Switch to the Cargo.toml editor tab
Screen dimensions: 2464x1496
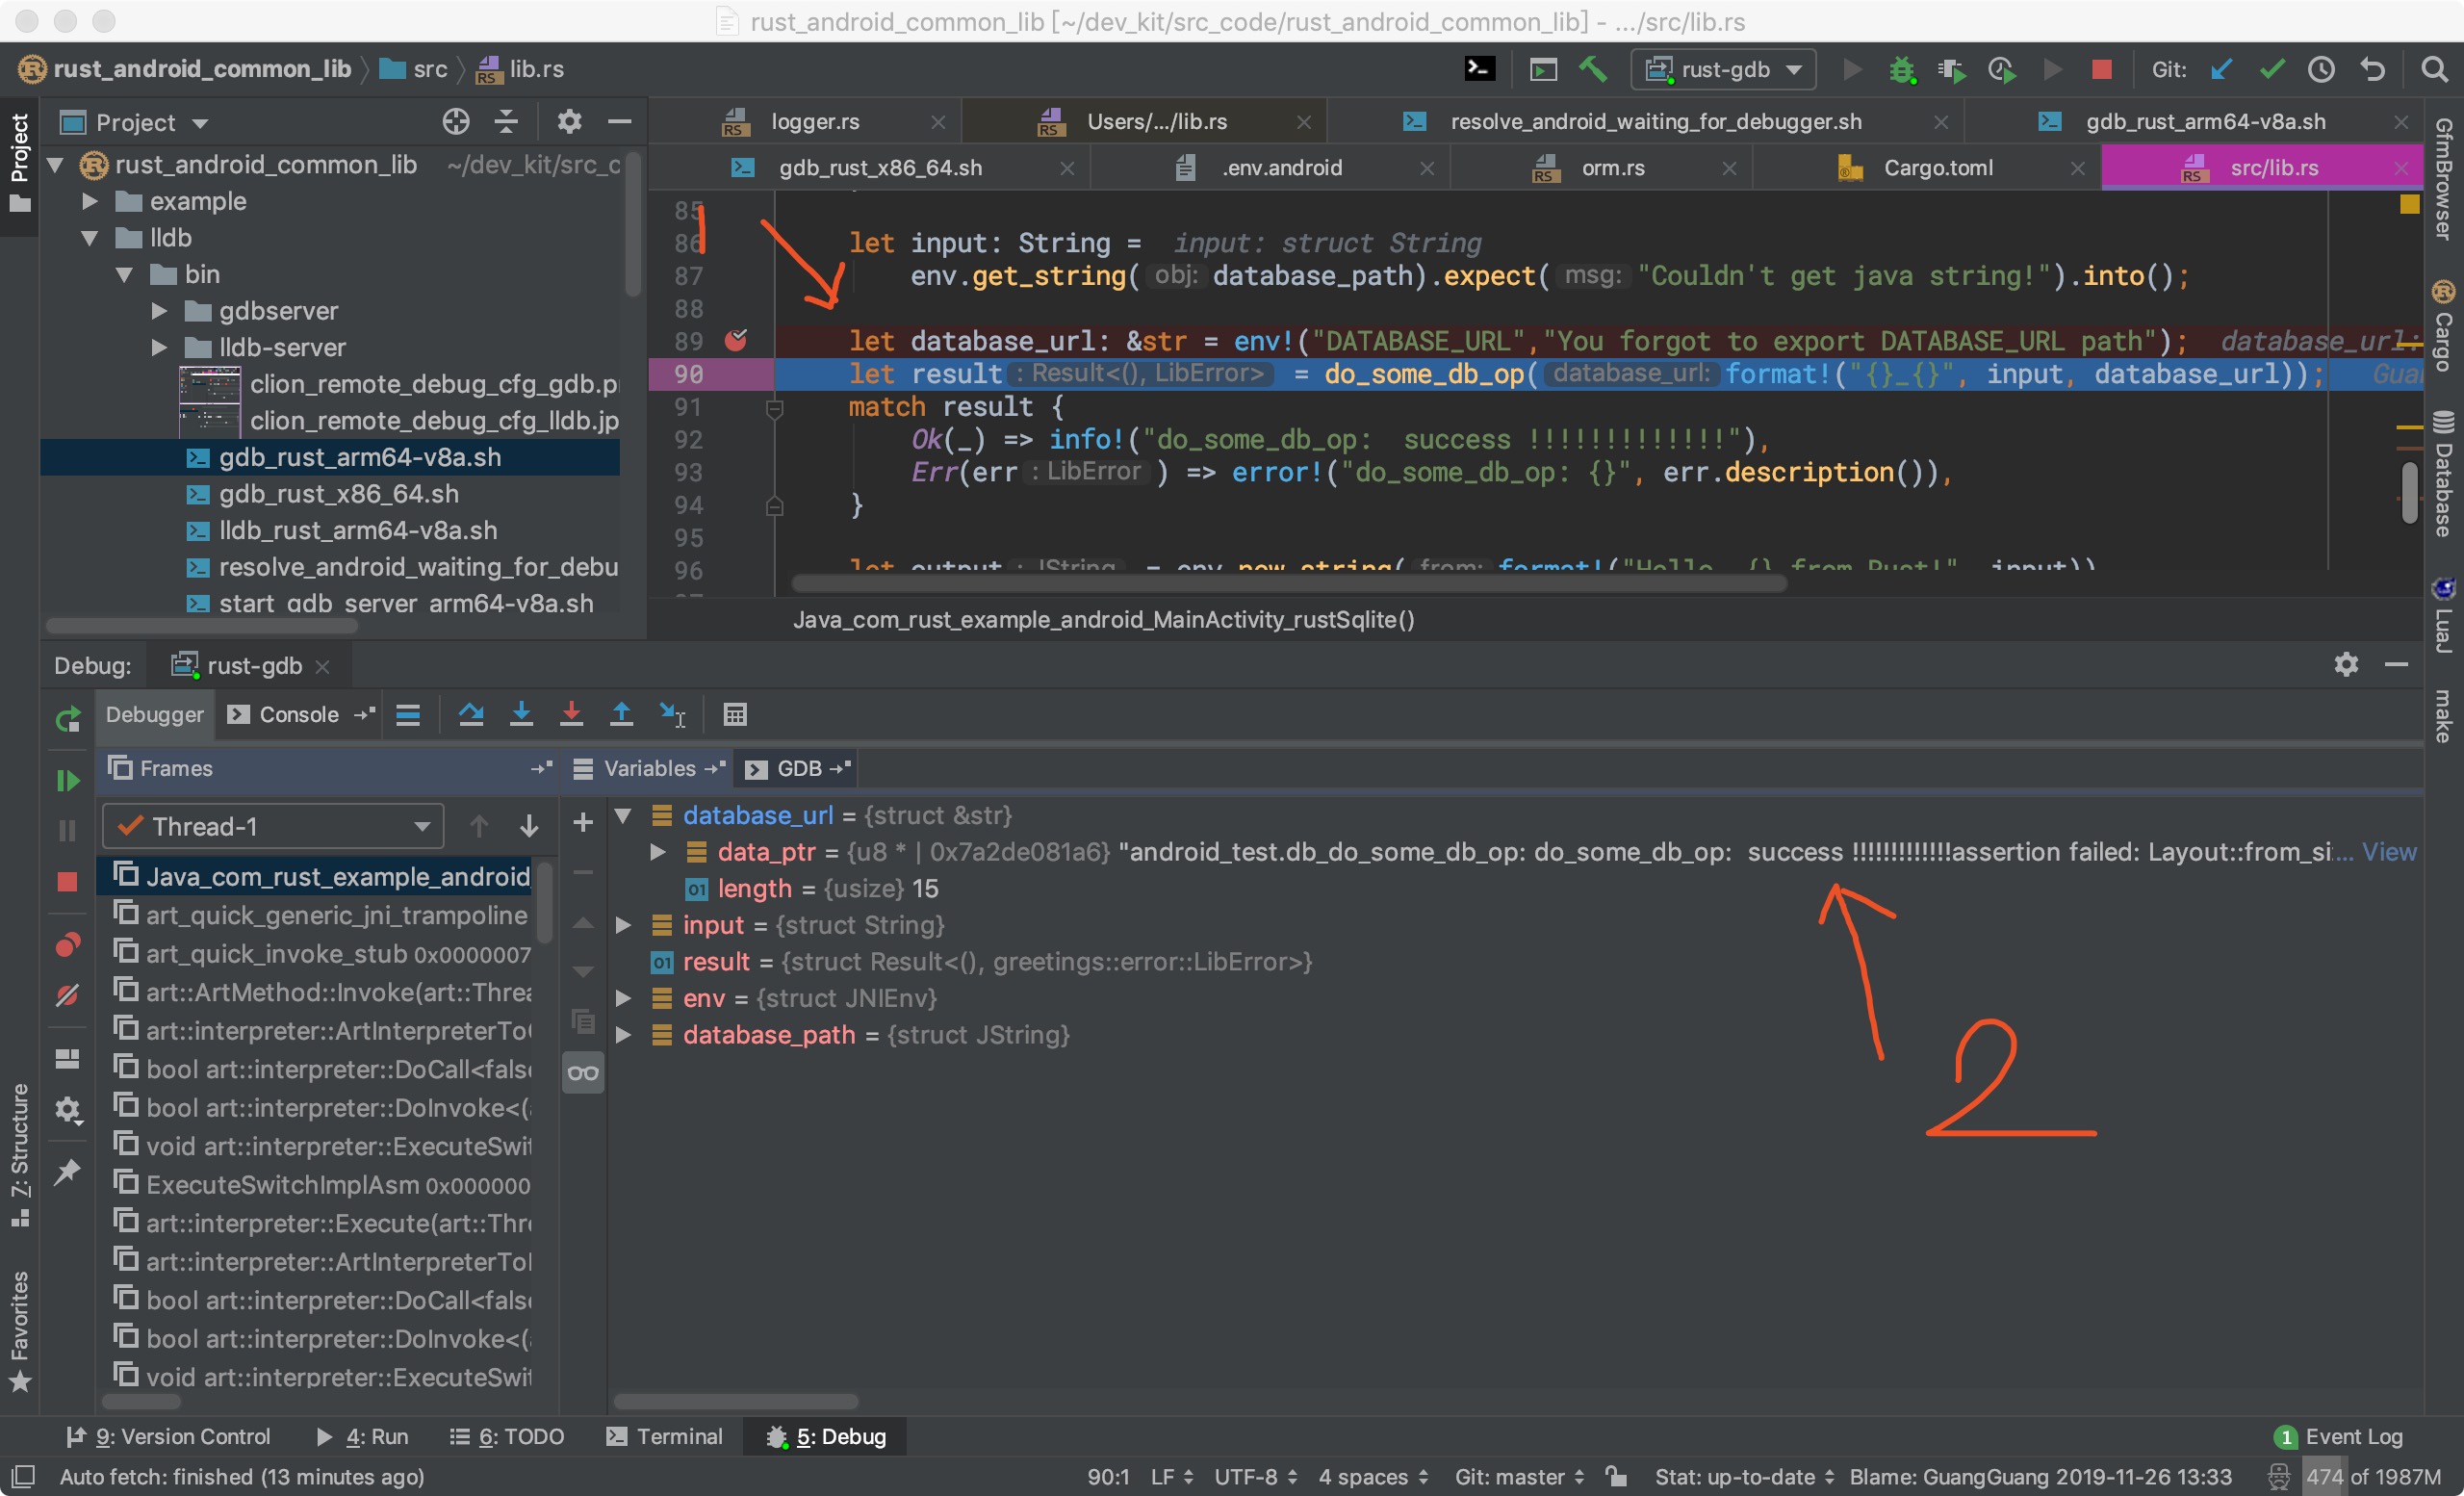click(x=1937, y=168)
